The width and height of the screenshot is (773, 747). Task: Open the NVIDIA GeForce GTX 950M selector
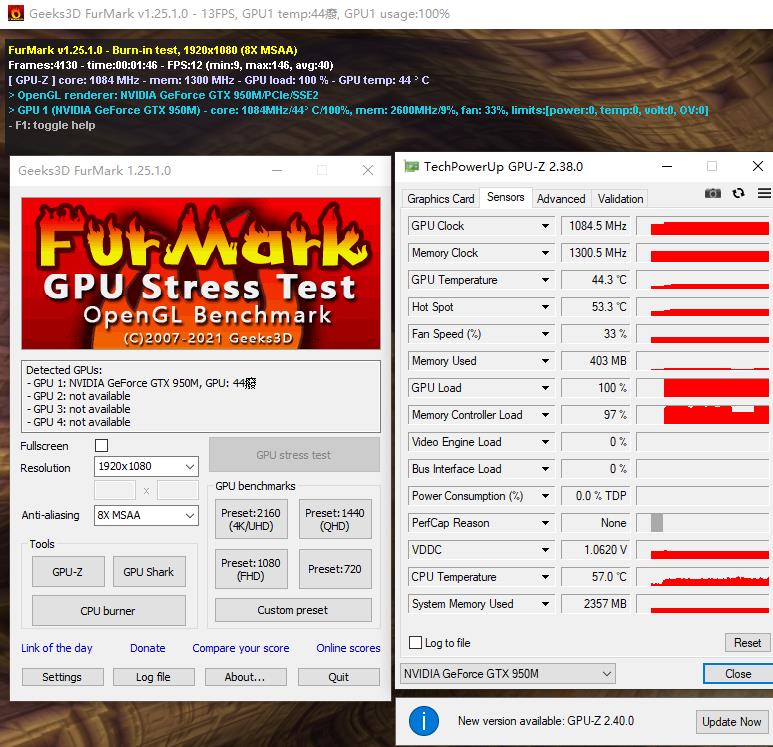tap(508, 674)
